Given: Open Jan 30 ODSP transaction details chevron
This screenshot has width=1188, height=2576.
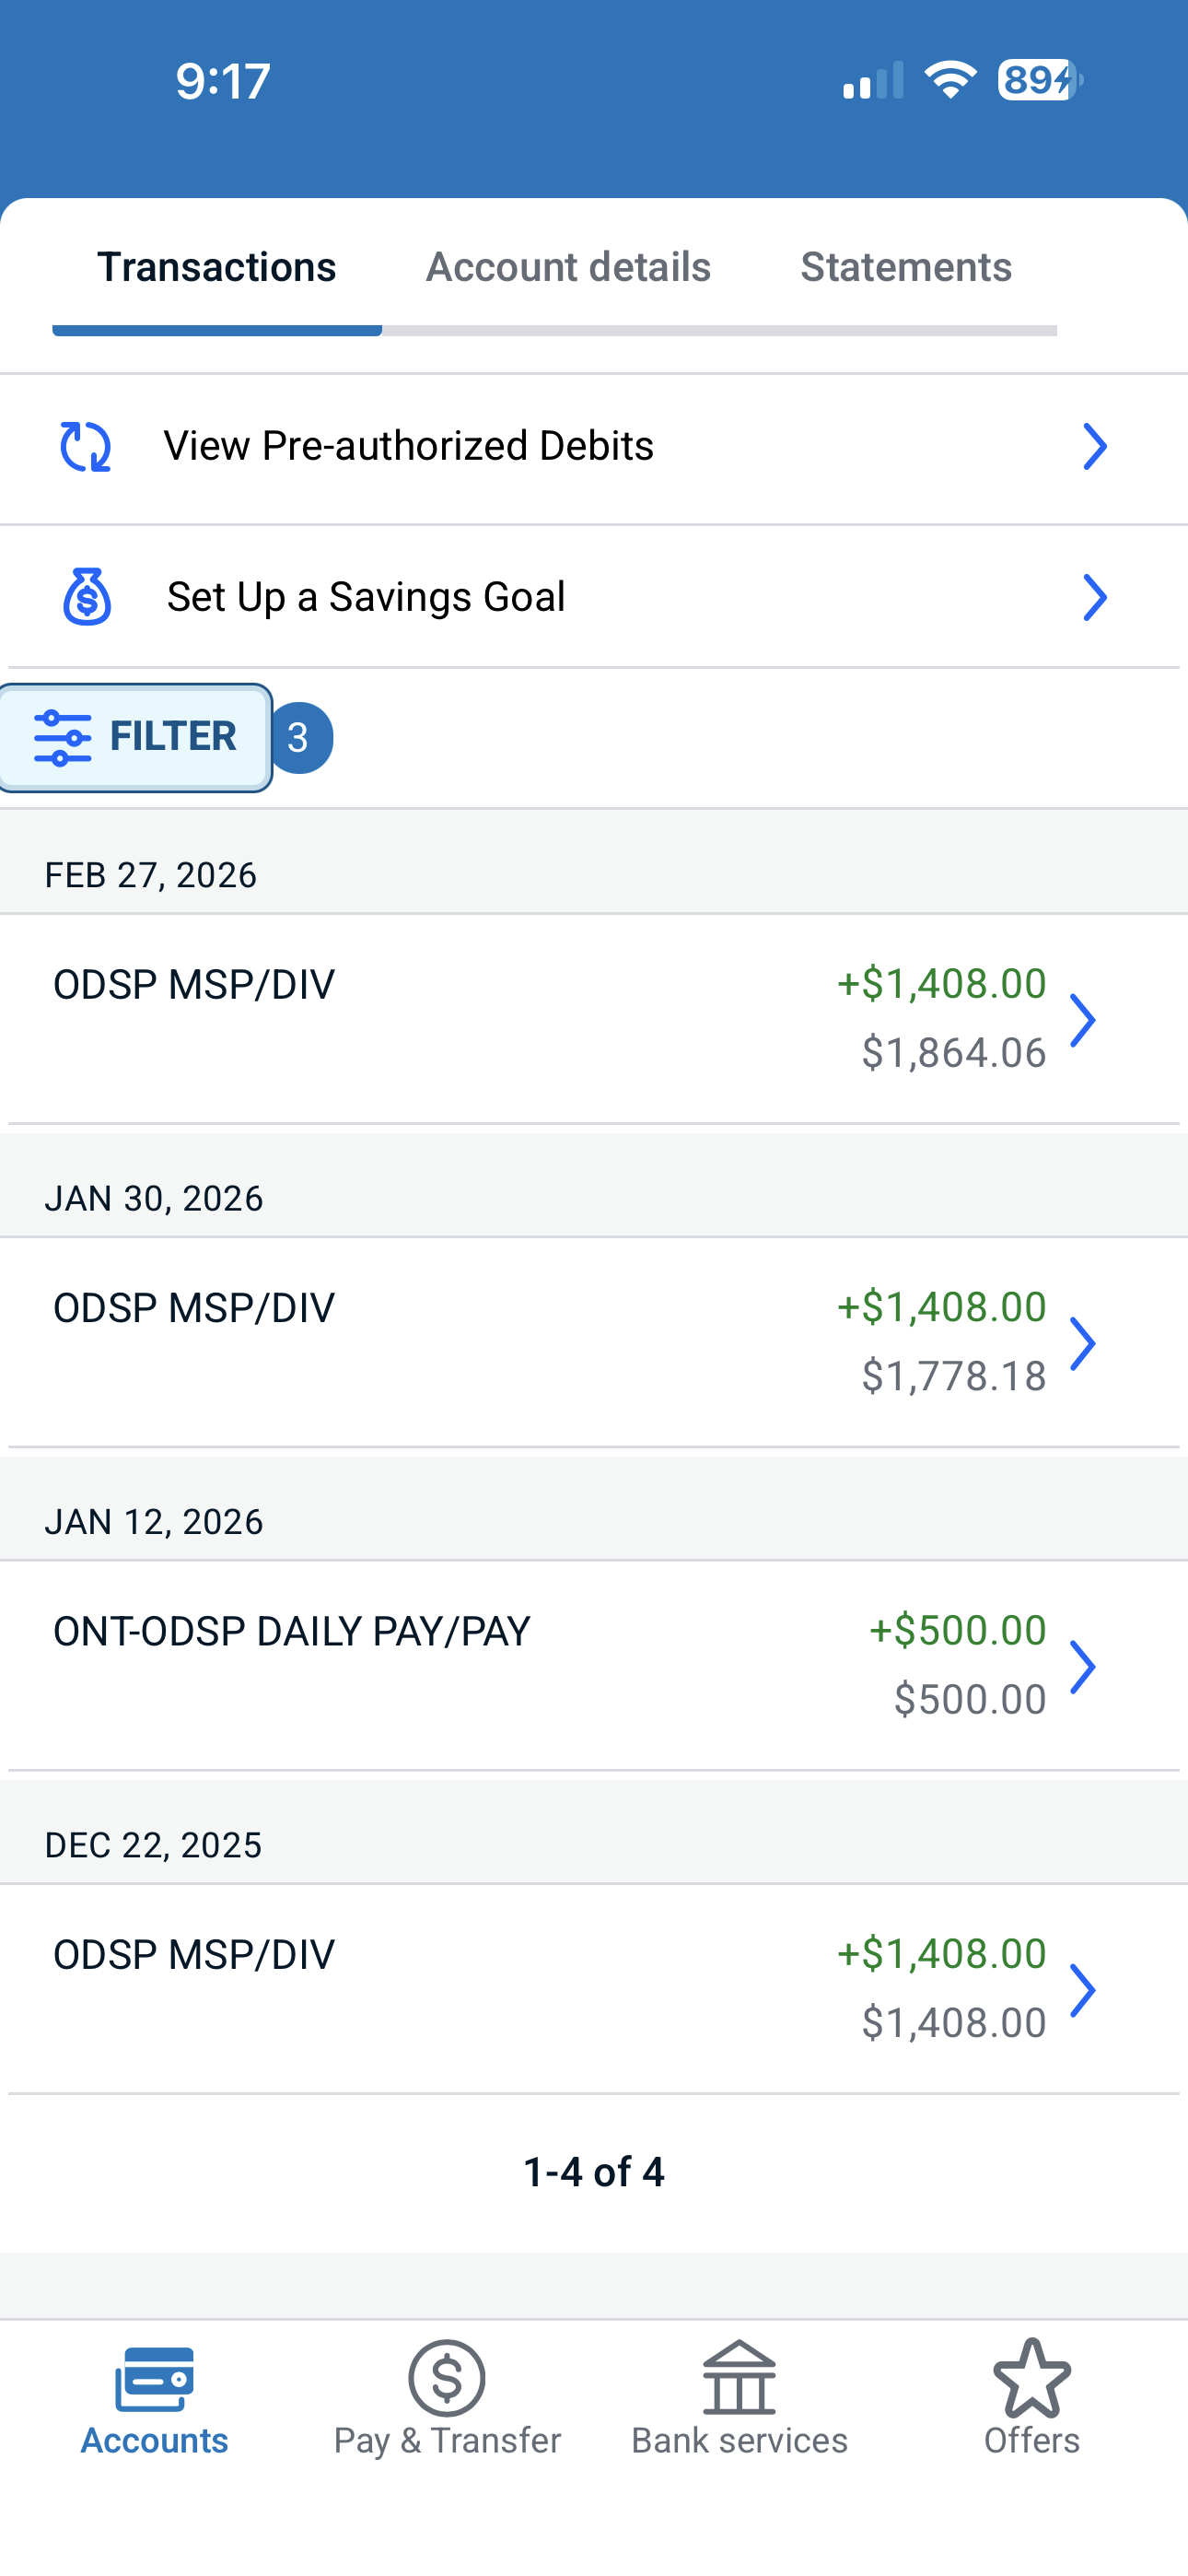Looking at the screenshot, I should click(1083, 1343).
